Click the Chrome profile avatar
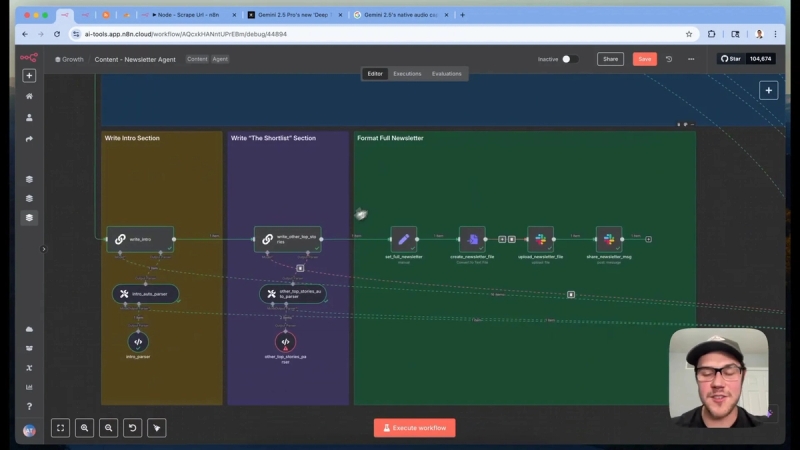800x450 pixels. pyautogui.click(x=759, y=34)
